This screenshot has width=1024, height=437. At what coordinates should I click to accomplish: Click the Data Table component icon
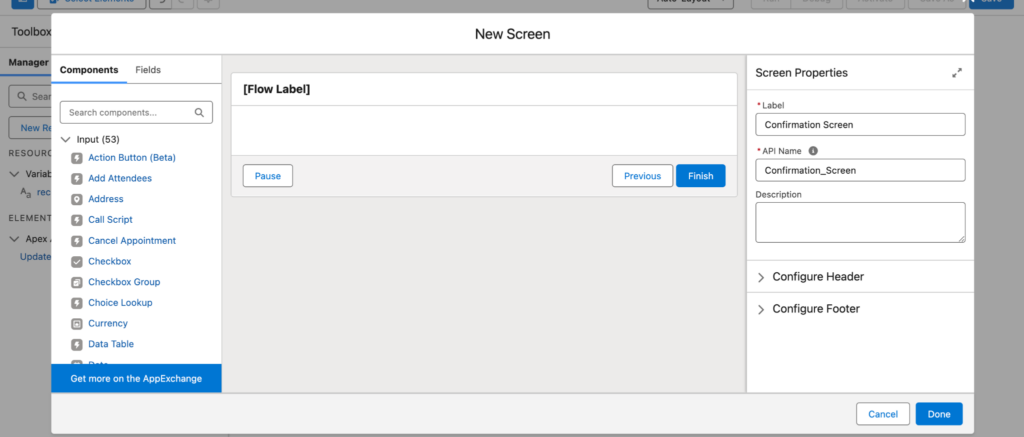[x=77, y=344]
